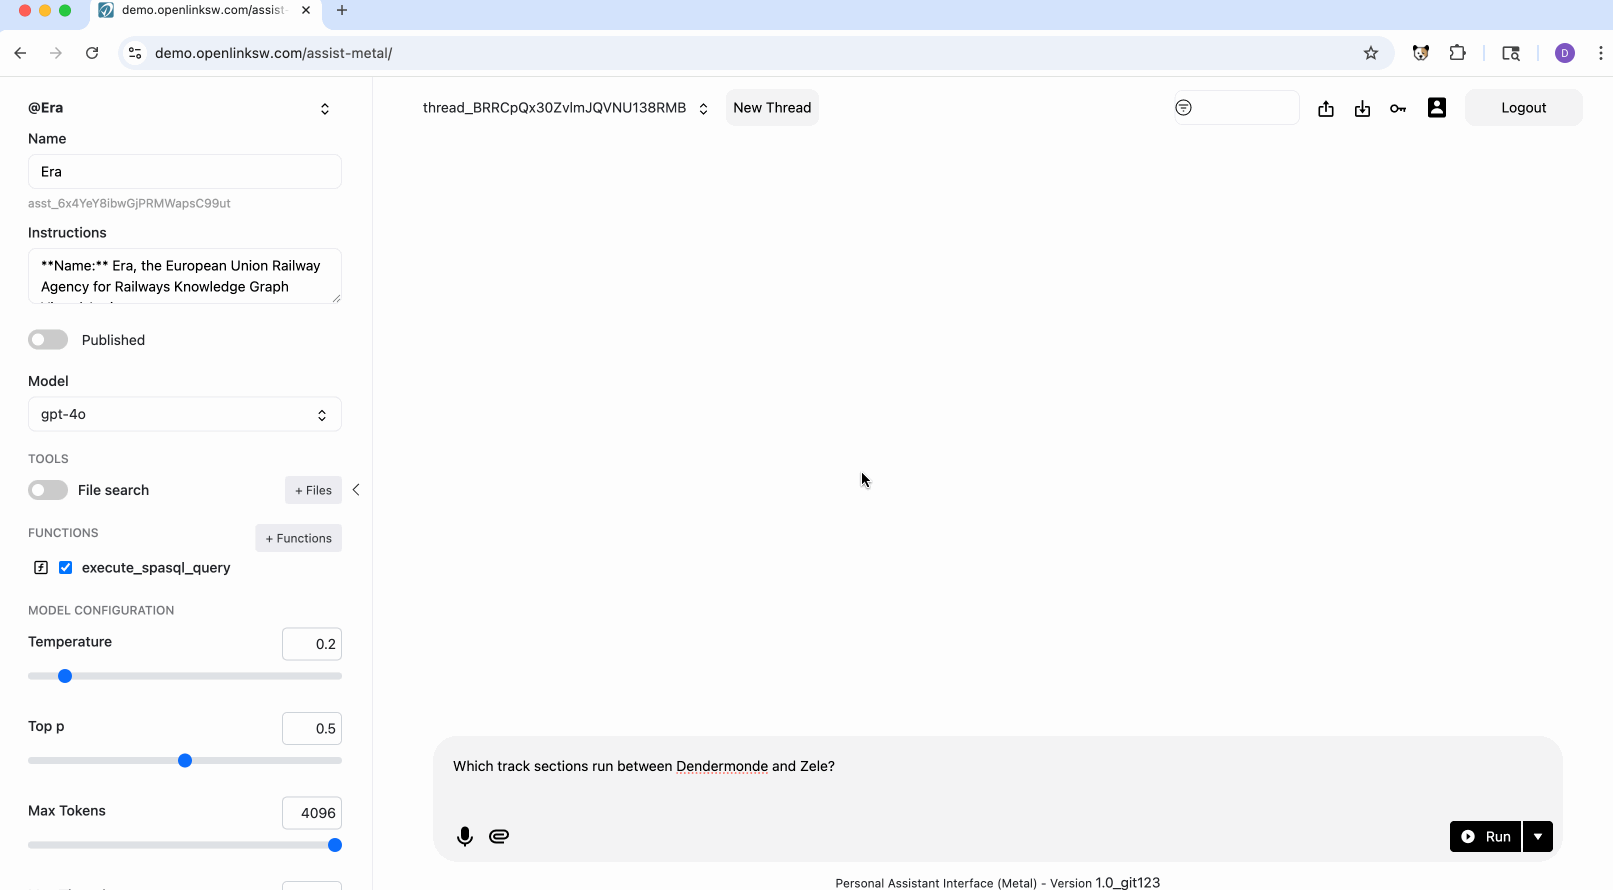The image size is (1613, 890).
Task: Click the download thread icon
Action: [1362, 108]
